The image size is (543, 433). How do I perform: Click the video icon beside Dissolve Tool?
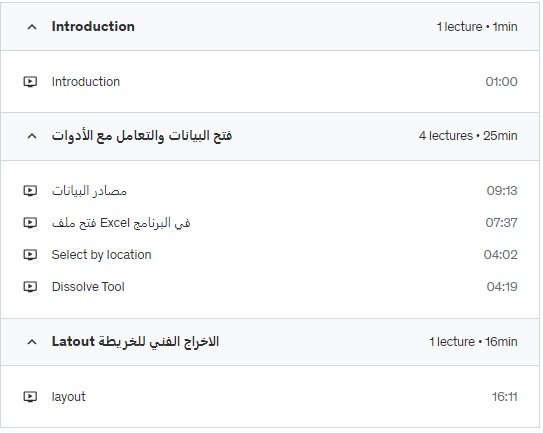[30, 287]
